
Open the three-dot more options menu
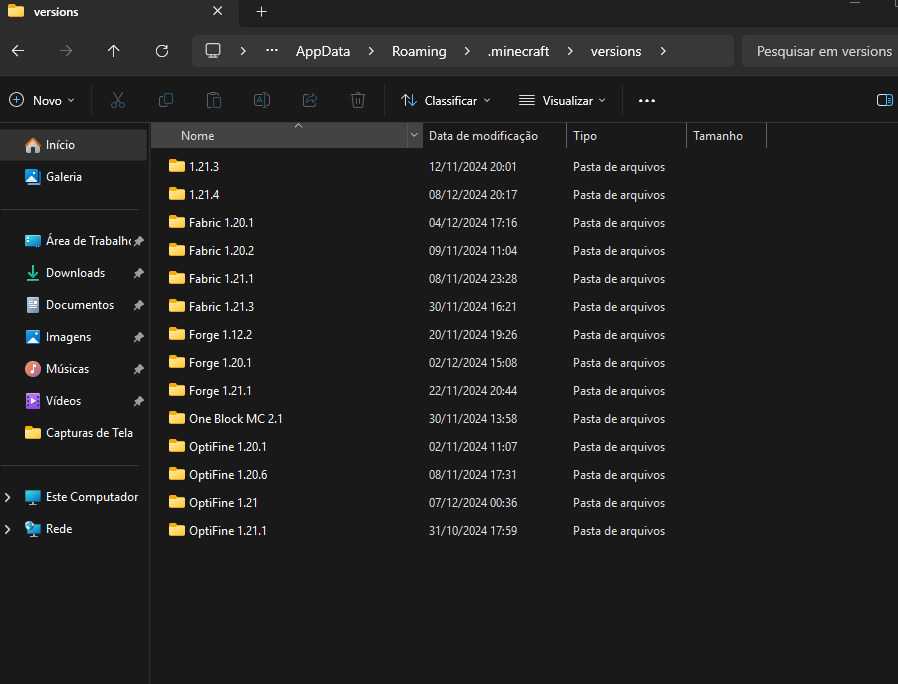(x=647, y=100)
